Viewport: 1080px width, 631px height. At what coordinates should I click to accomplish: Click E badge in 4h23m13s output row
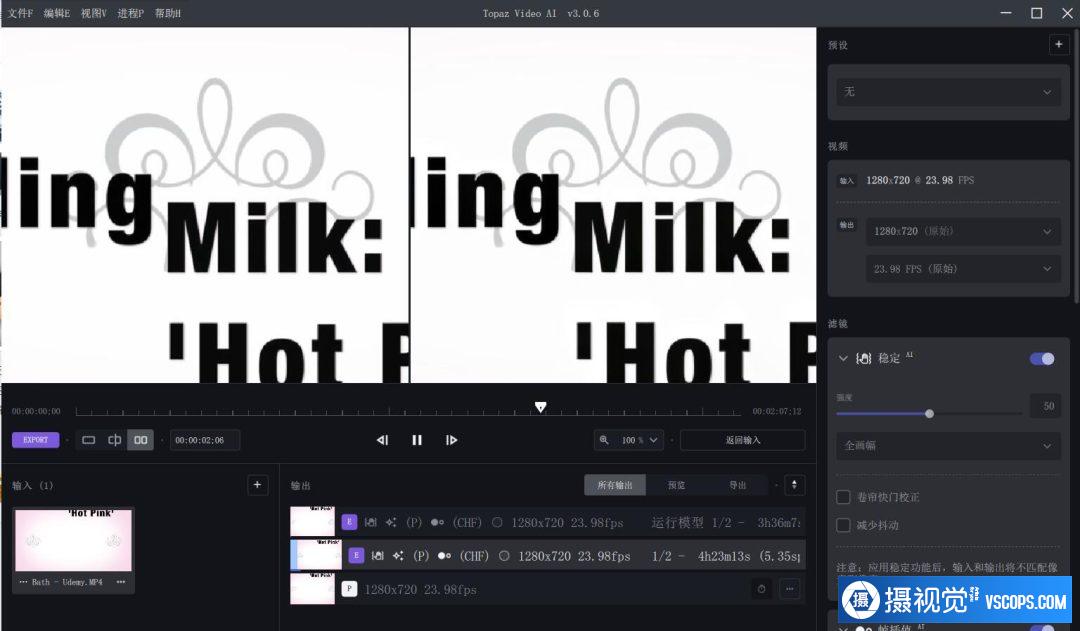click(x=356, y=555)
